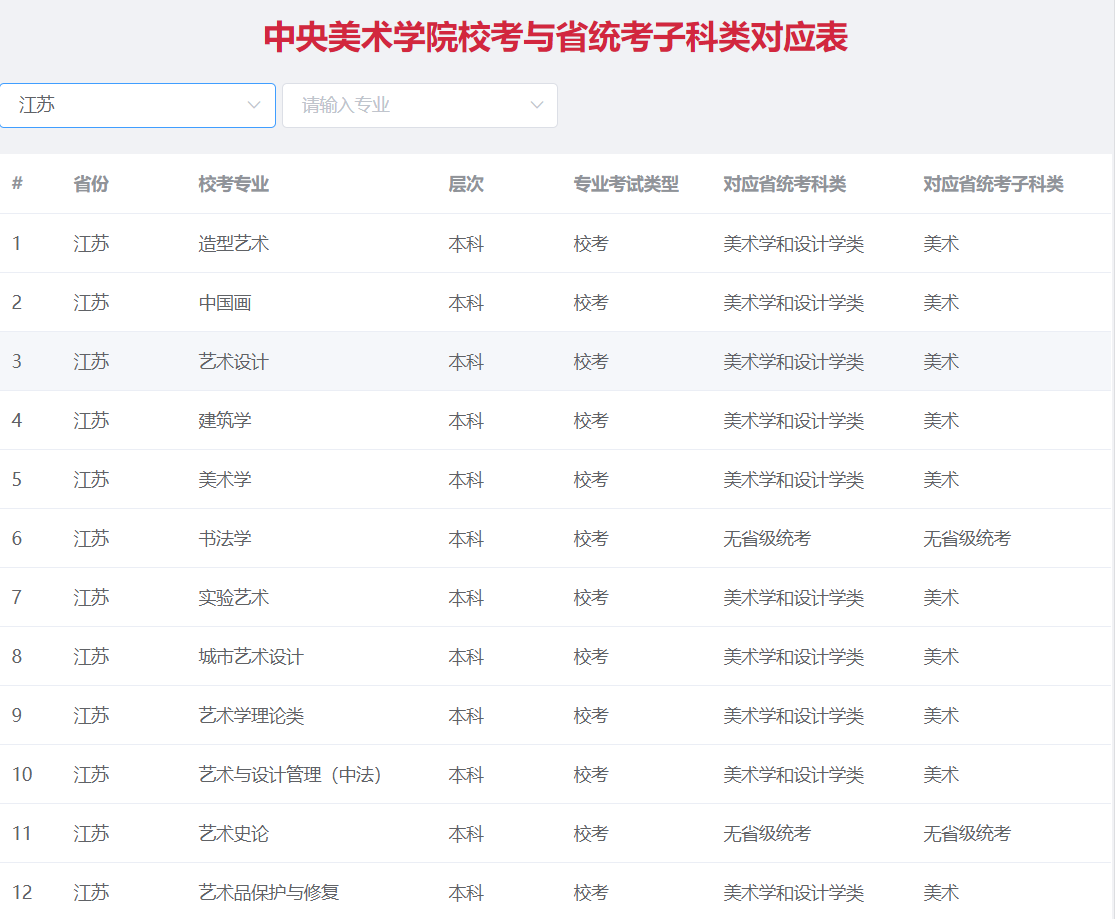Image resolution: width=1115 pixels, height=919 pixels.
Task: Click the chevron arrow in the 请输入专业 selector
Action: (537, 105)
